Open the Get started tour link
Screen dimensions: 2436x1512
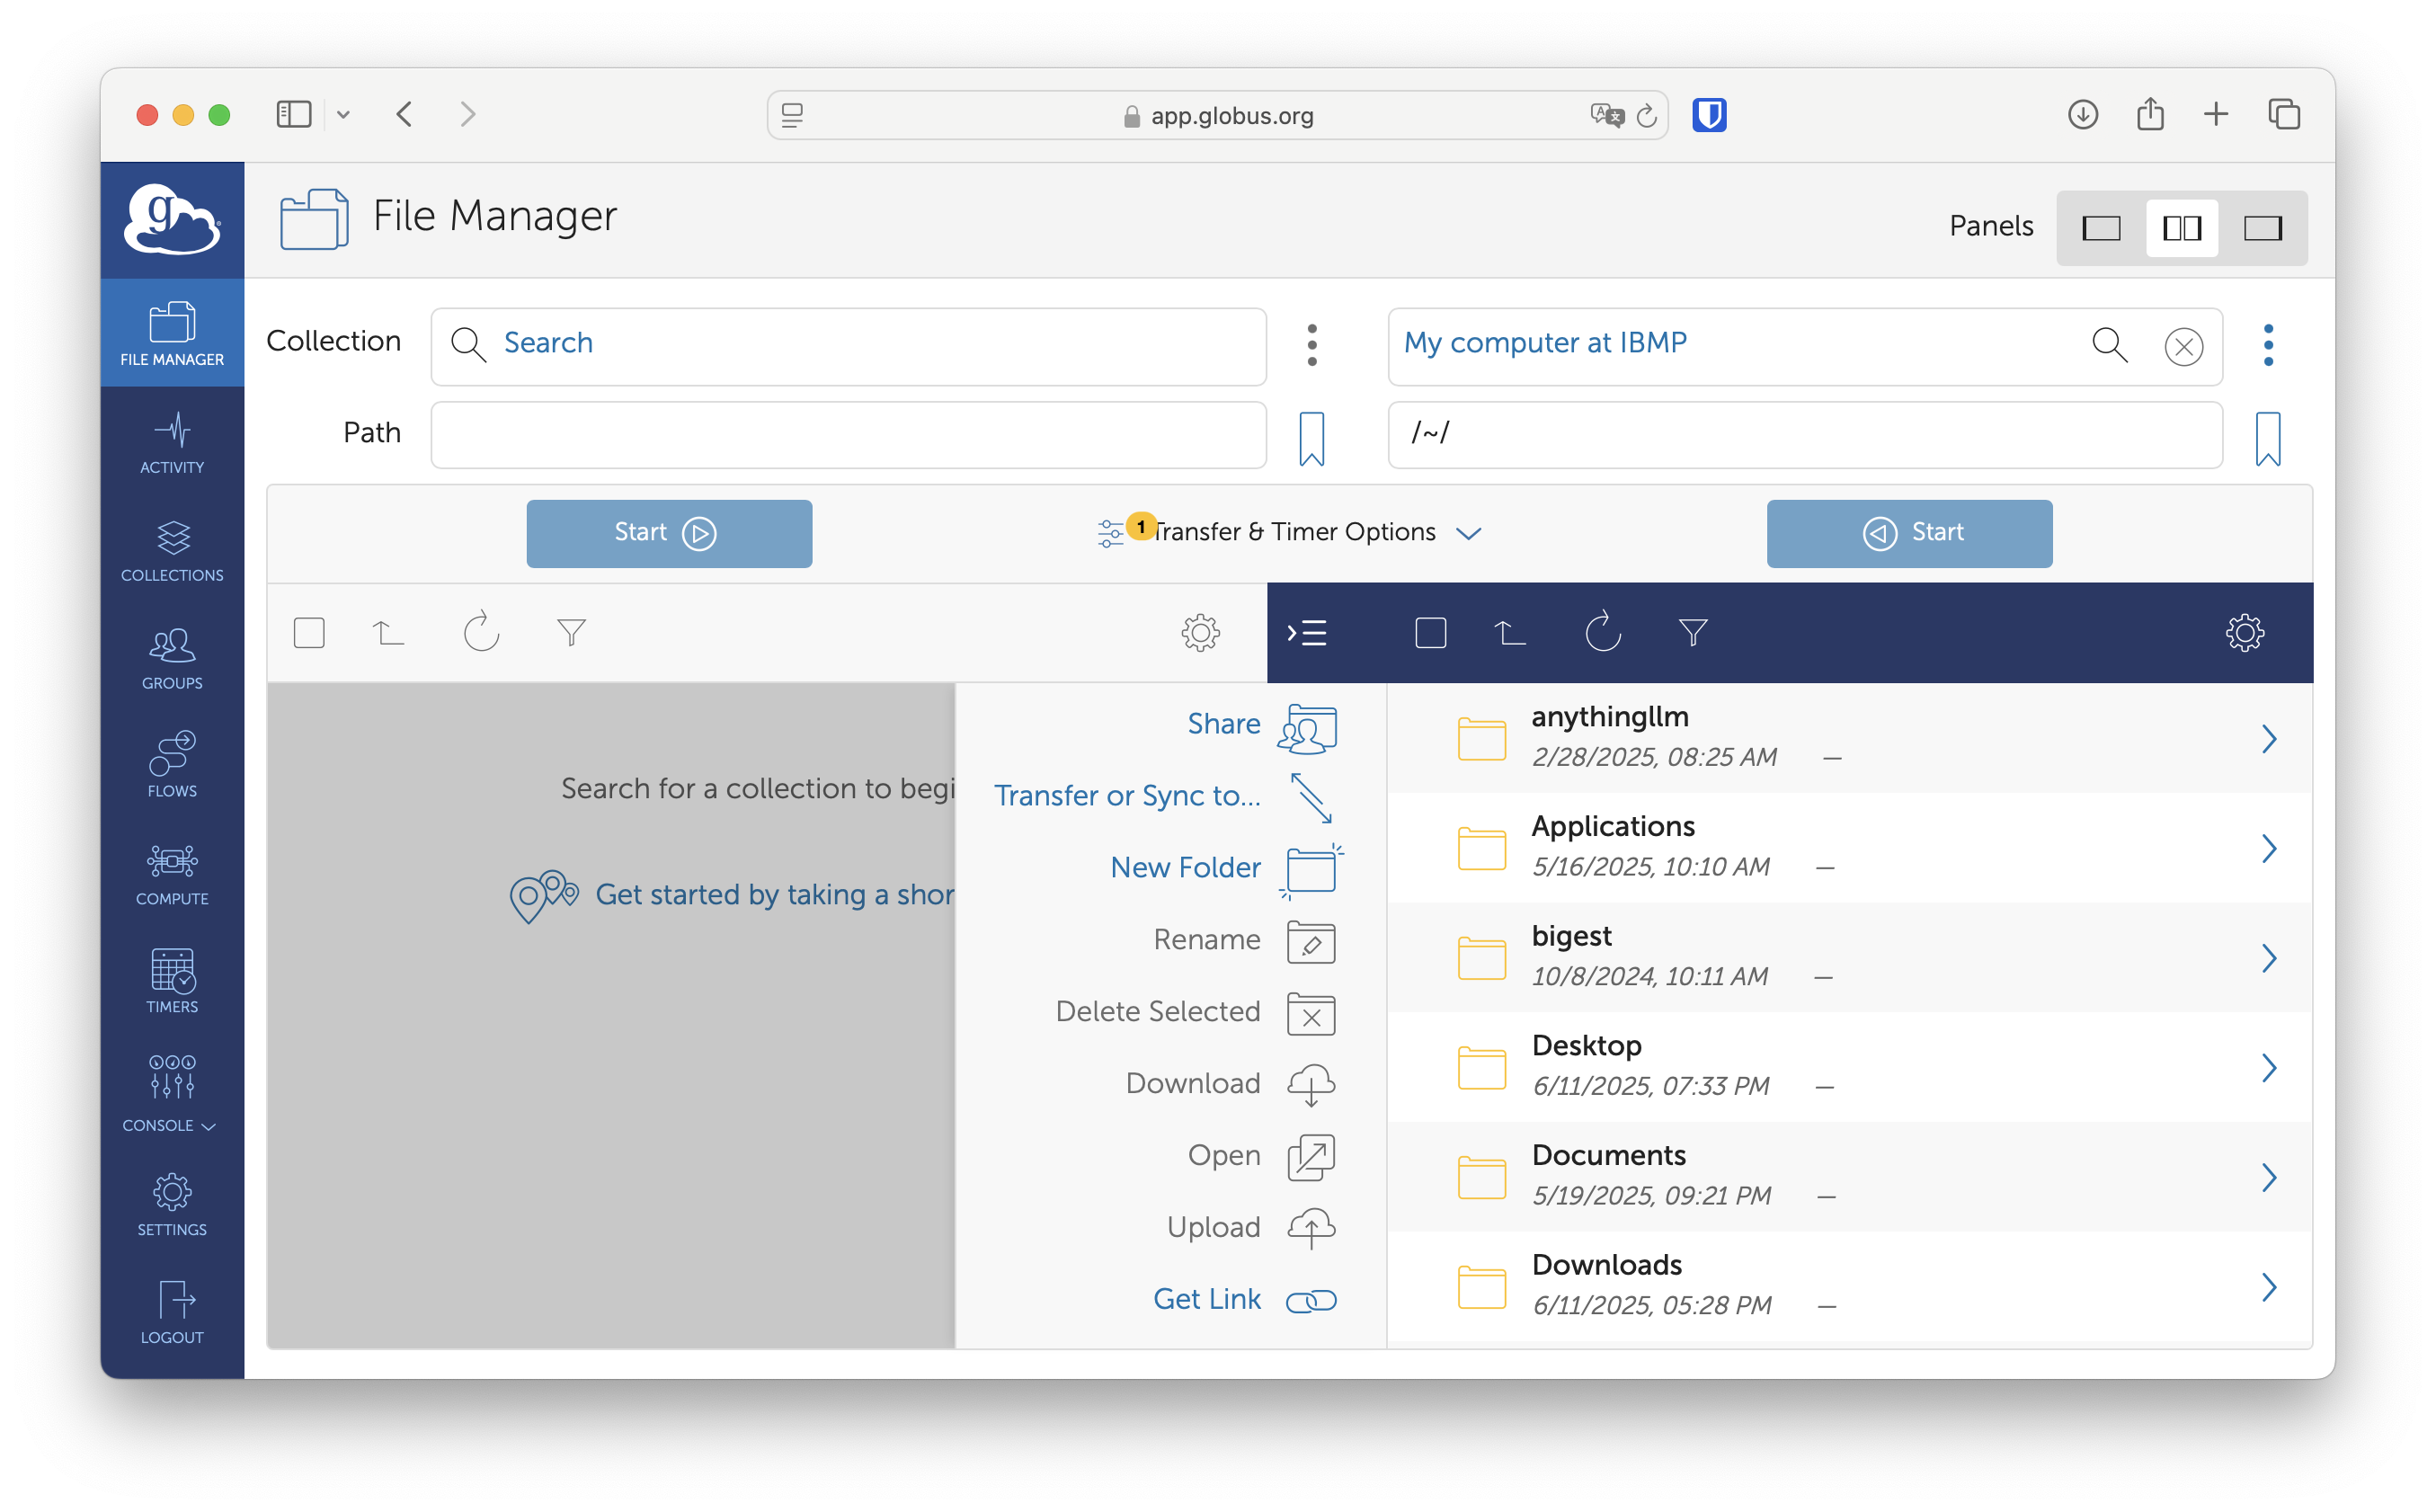(x=732, y=894)
